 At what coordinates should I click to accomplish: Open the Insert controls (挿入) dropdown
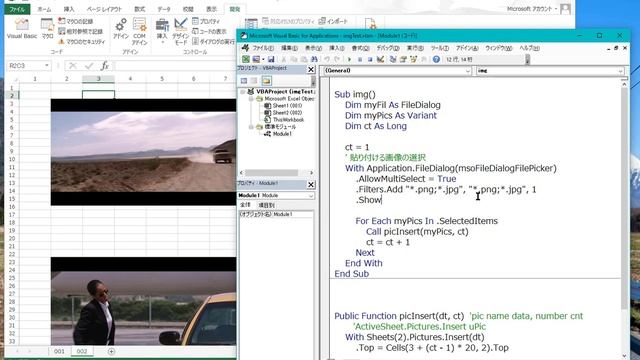point(162,30)
